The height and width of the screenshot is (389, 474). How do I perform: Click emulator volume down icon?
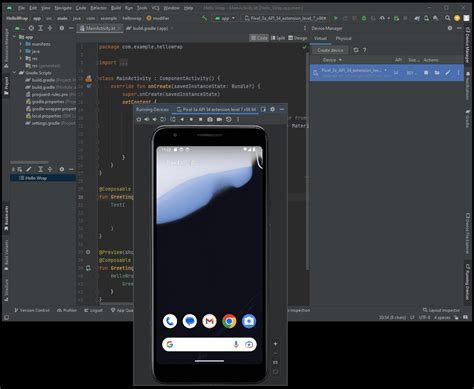(x=155, y=119)
